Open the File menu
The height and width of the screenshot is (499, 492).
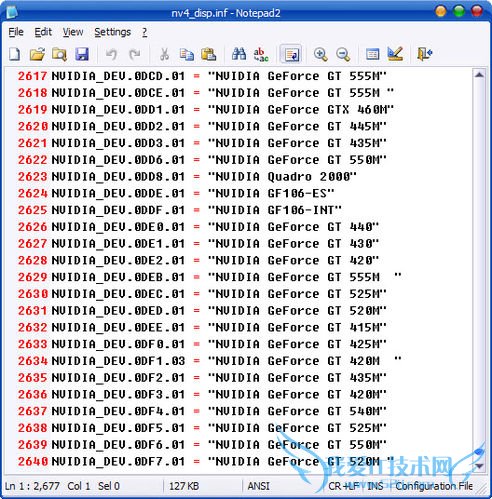pyautogui.click(x=16, y=32)
